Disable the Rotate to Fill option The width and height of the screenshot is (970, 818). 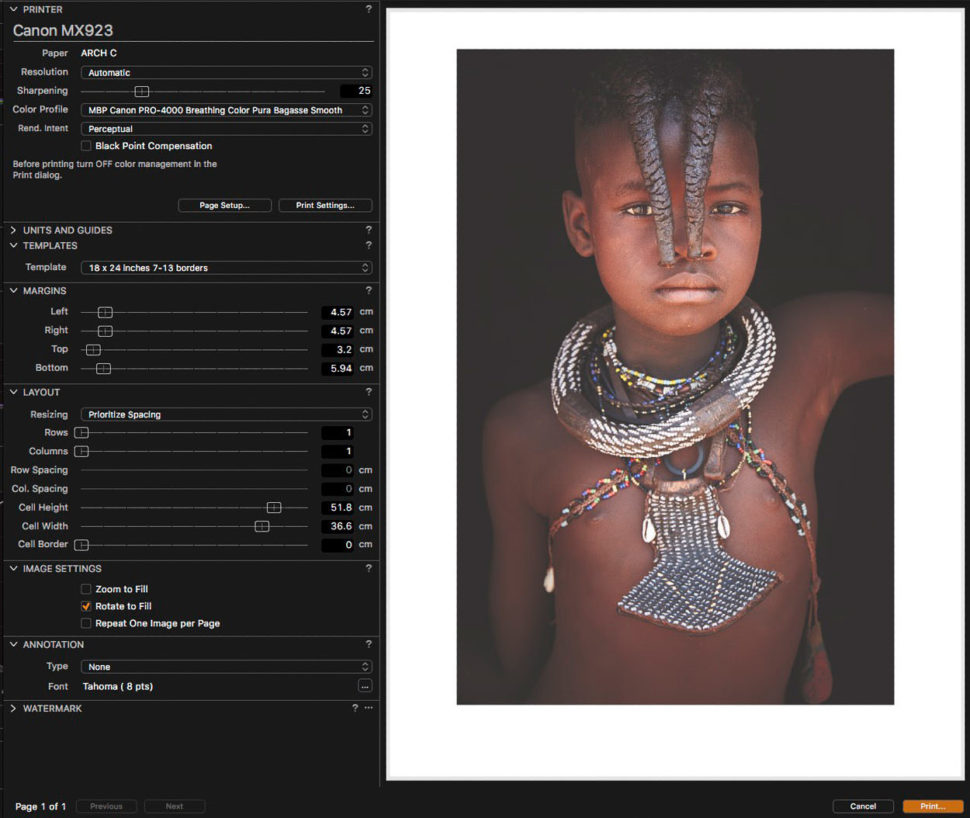[86, 605]
